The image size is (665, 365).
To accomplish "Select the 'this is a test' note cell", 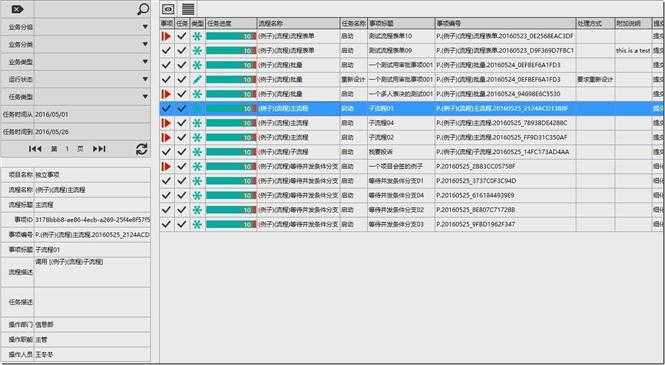I will (633, 51).
